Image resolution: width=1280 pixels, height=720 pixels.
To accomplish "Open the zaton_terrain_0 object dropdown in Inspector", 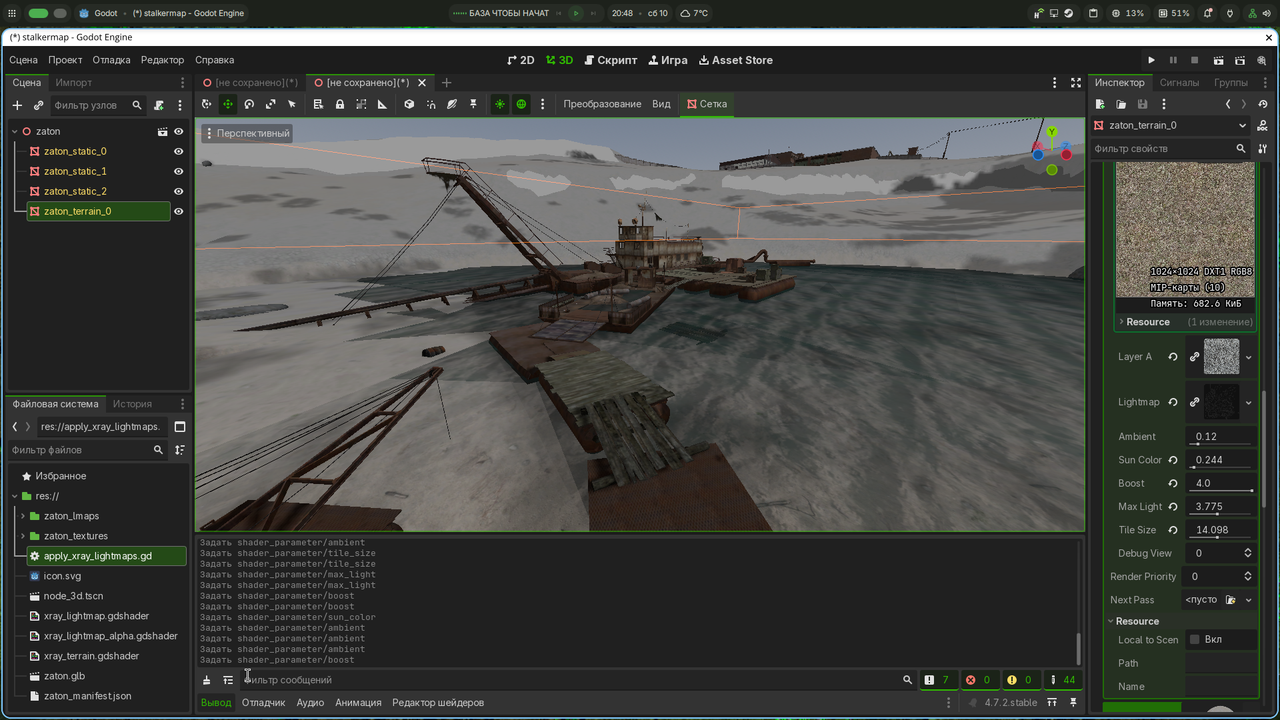I will (x=1242, y=126).
